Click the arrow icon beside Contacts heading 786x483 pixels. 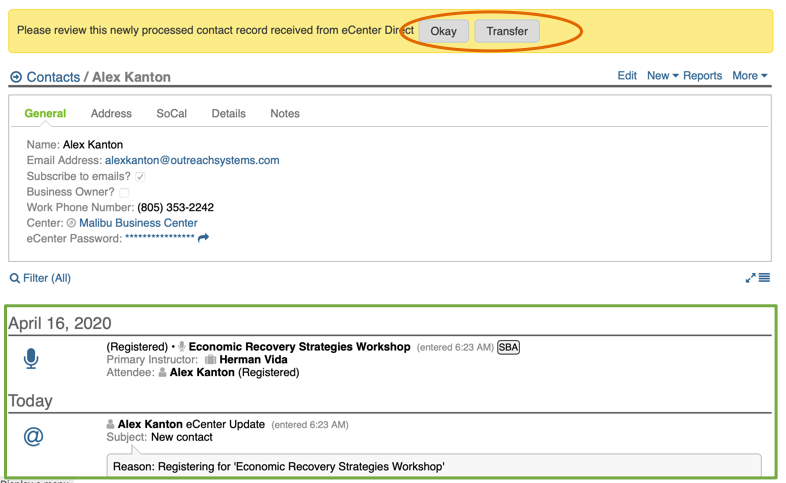16,77
